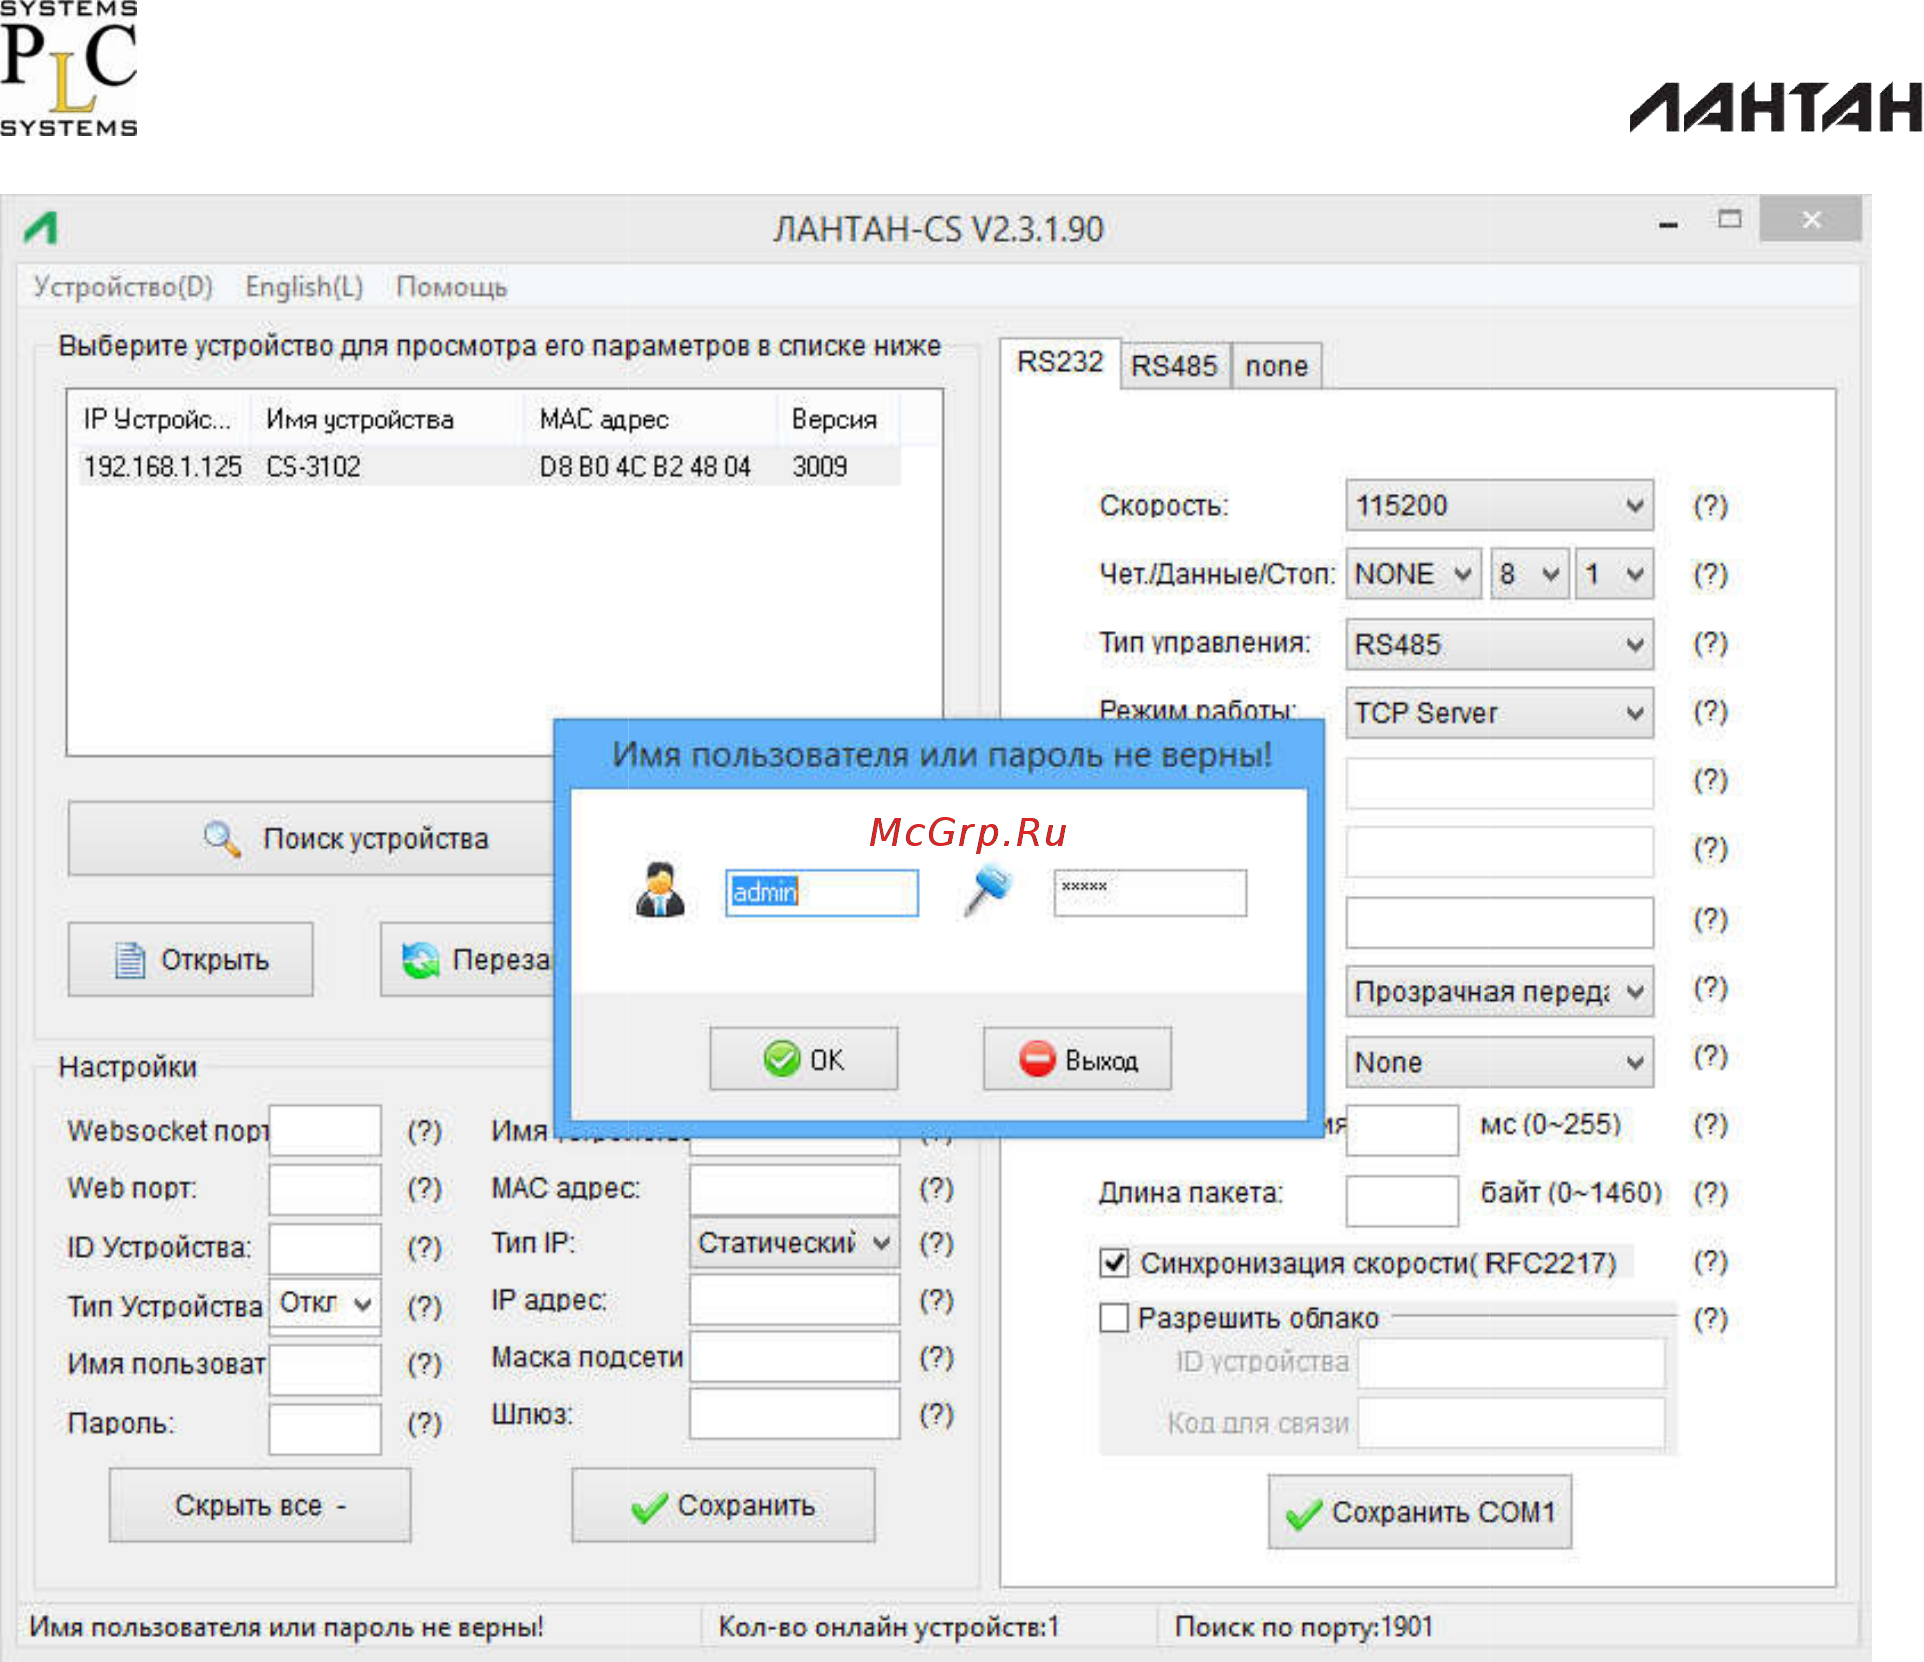Click the Сохранить COM1 button
Image resolution: width=1924 pixels, height=1662 pixels.
click(x=1420, y=1512)
